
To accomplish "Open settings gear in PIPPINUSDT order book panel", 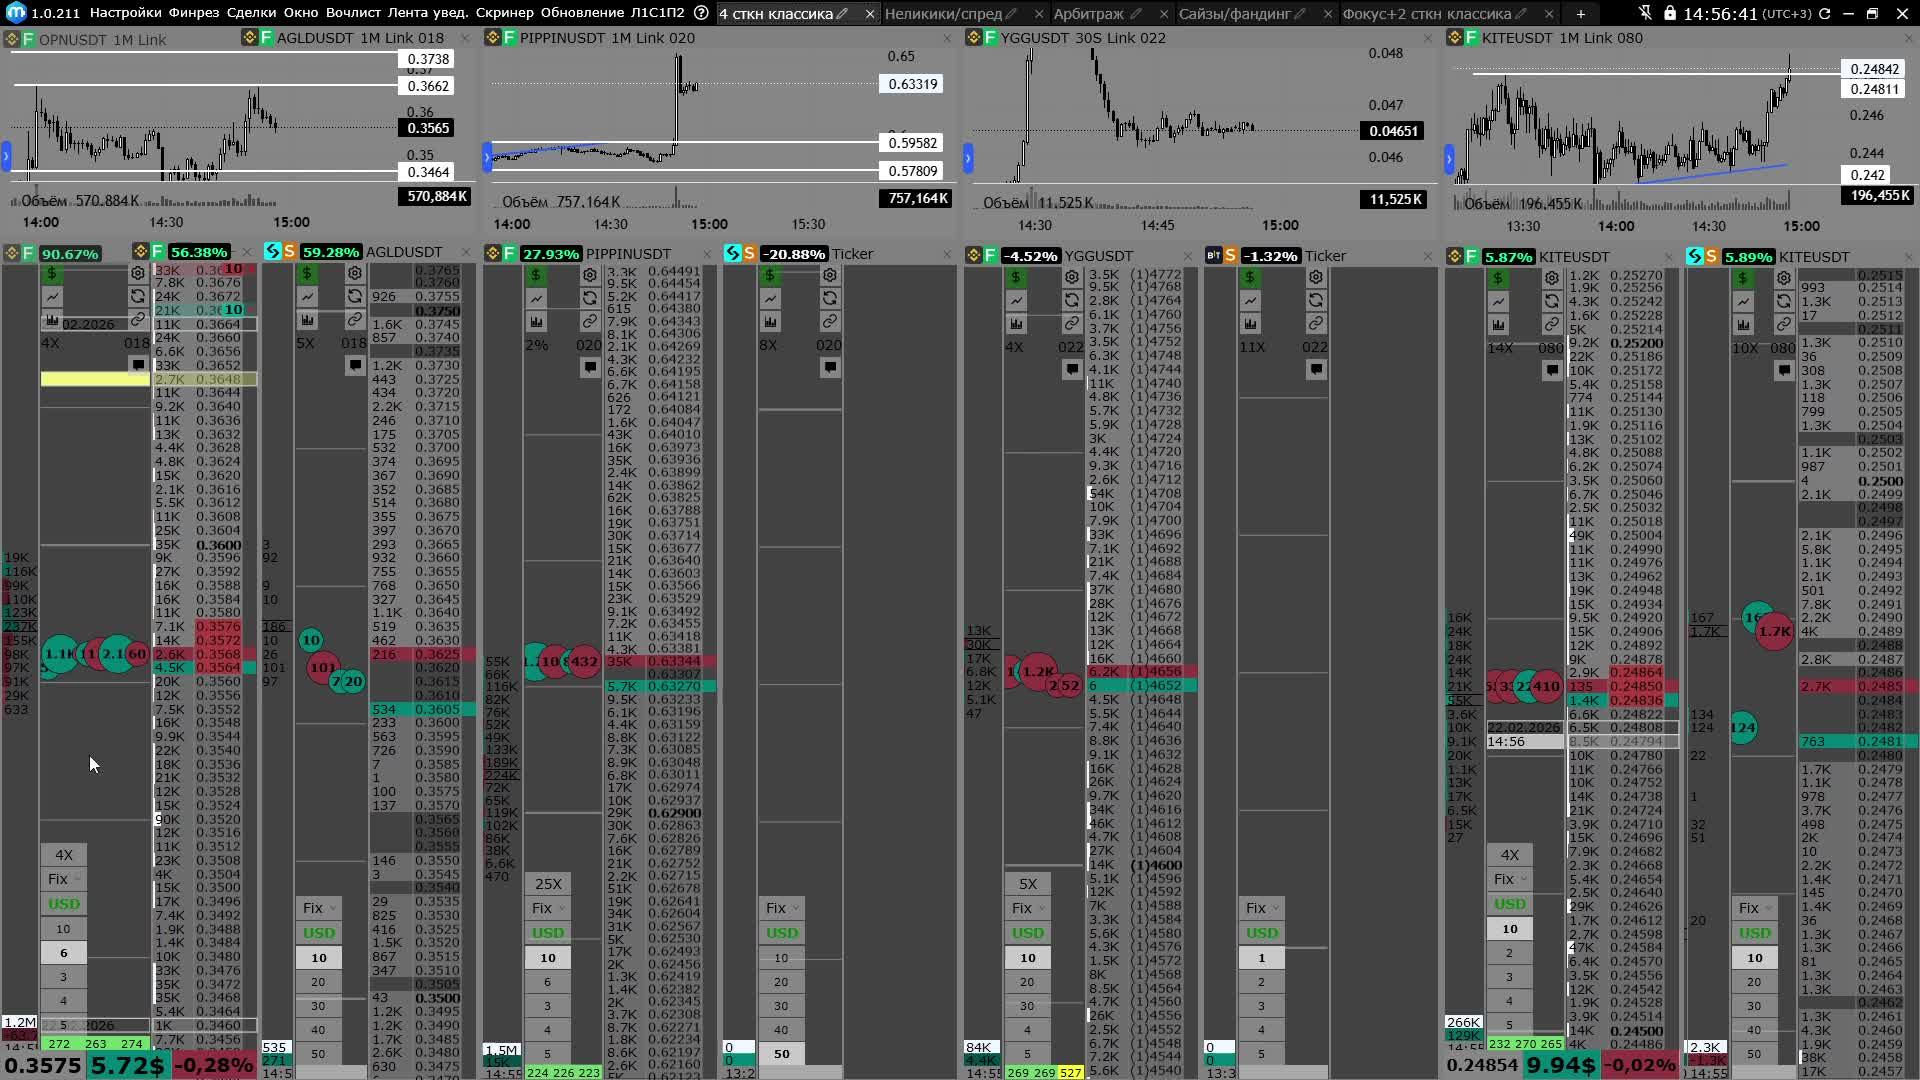I will 590,275.
